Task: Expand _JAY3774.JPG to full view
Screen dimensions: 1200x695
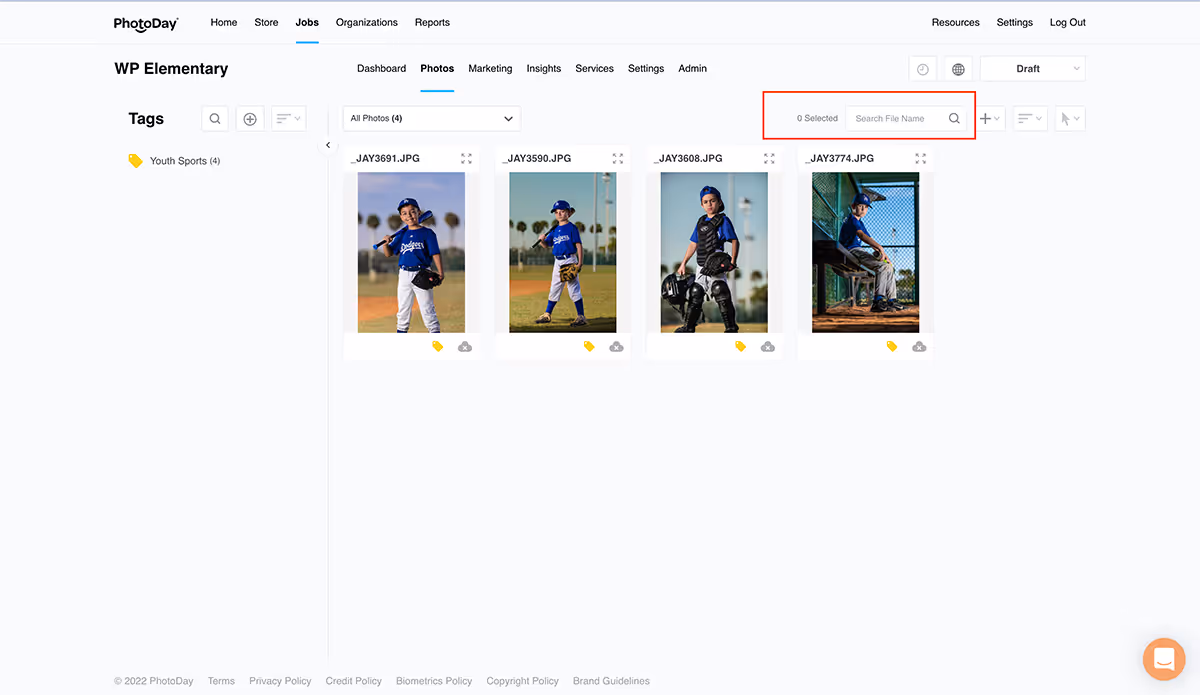Action: pyautogui.click(x=920, y=158)
